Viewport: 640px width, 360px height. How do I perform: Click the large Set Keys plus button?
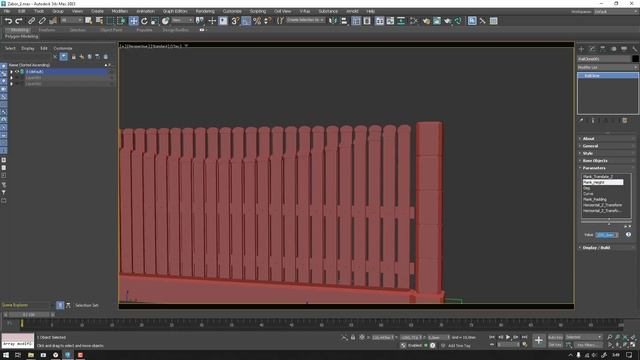click(539, 340)
